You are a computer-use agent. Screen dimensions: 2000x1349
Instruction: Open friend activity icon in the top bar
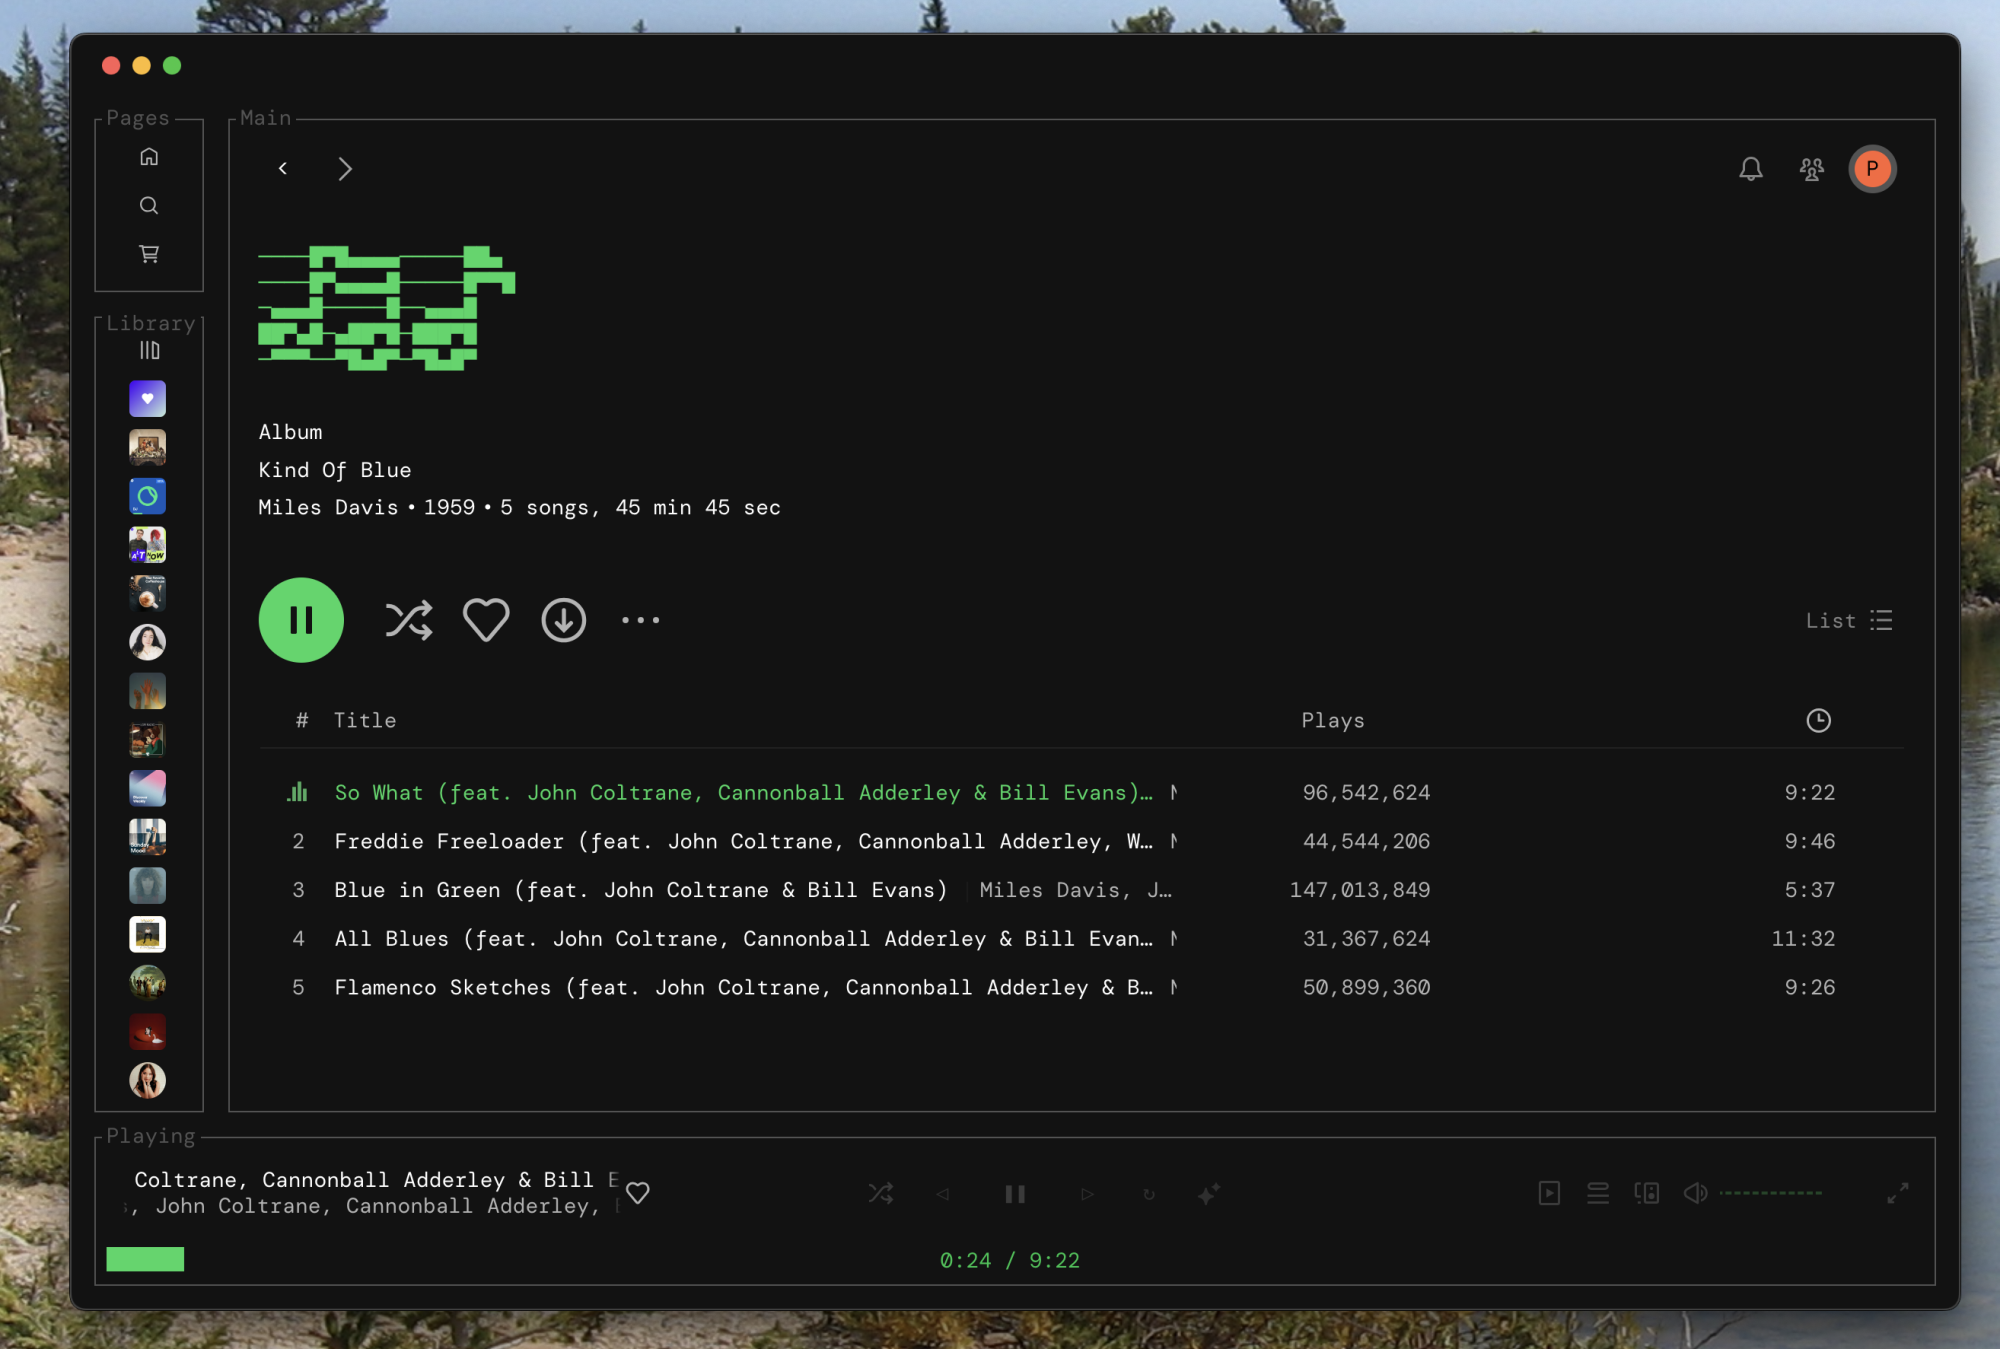(x=1811, y=169)
